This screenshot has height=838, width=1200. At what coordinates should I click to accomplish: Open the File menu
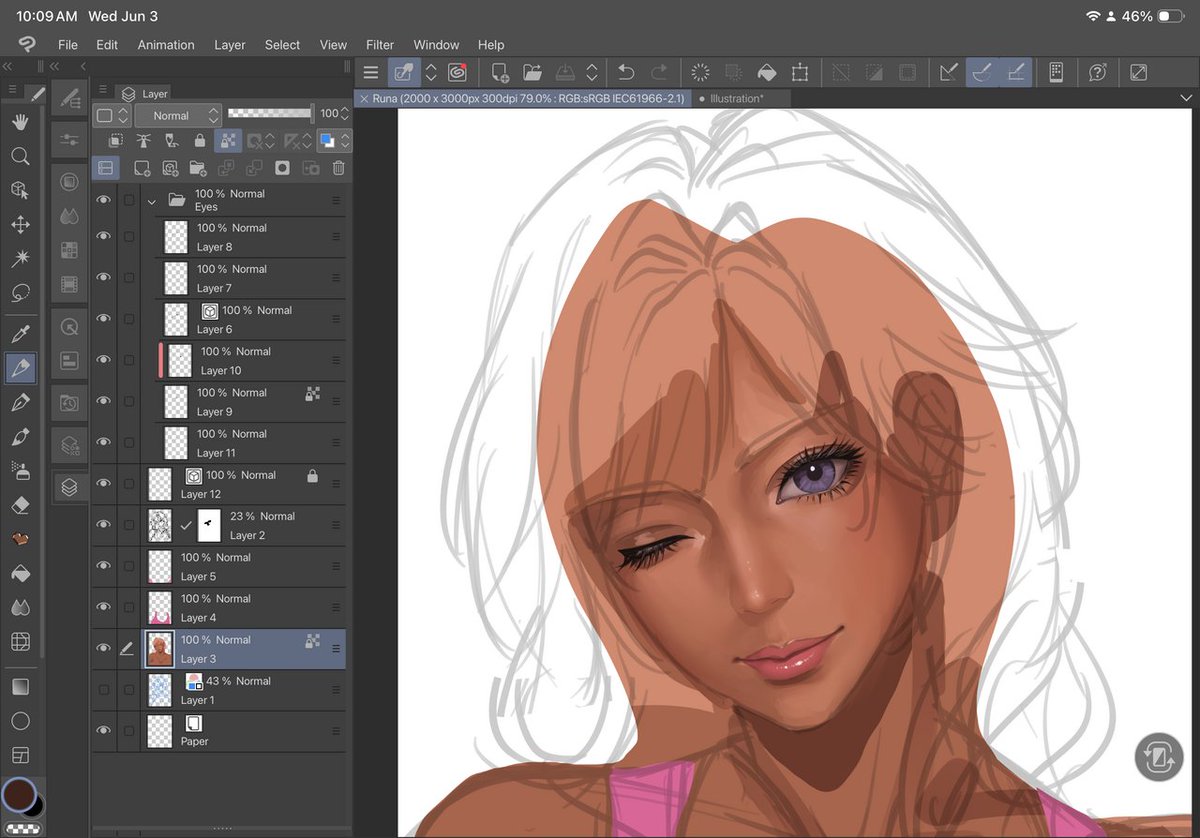[x=67, y=45]
